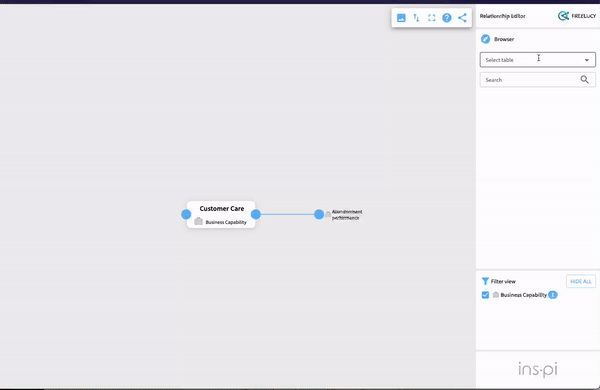Click the Relationship Editor title
The width and height of the screenshot is (600, 390).
click(502, 16)
